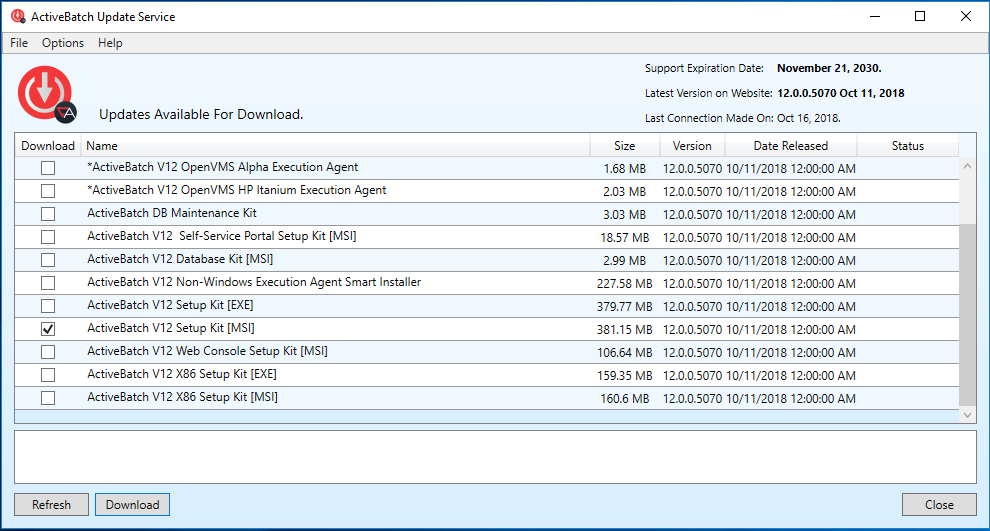The height and width of the screenshot is (531, 990).
Task: Tick the V12 X86 Setup Kit [MSI] checkbox
Action: click(x=48, y=398)
